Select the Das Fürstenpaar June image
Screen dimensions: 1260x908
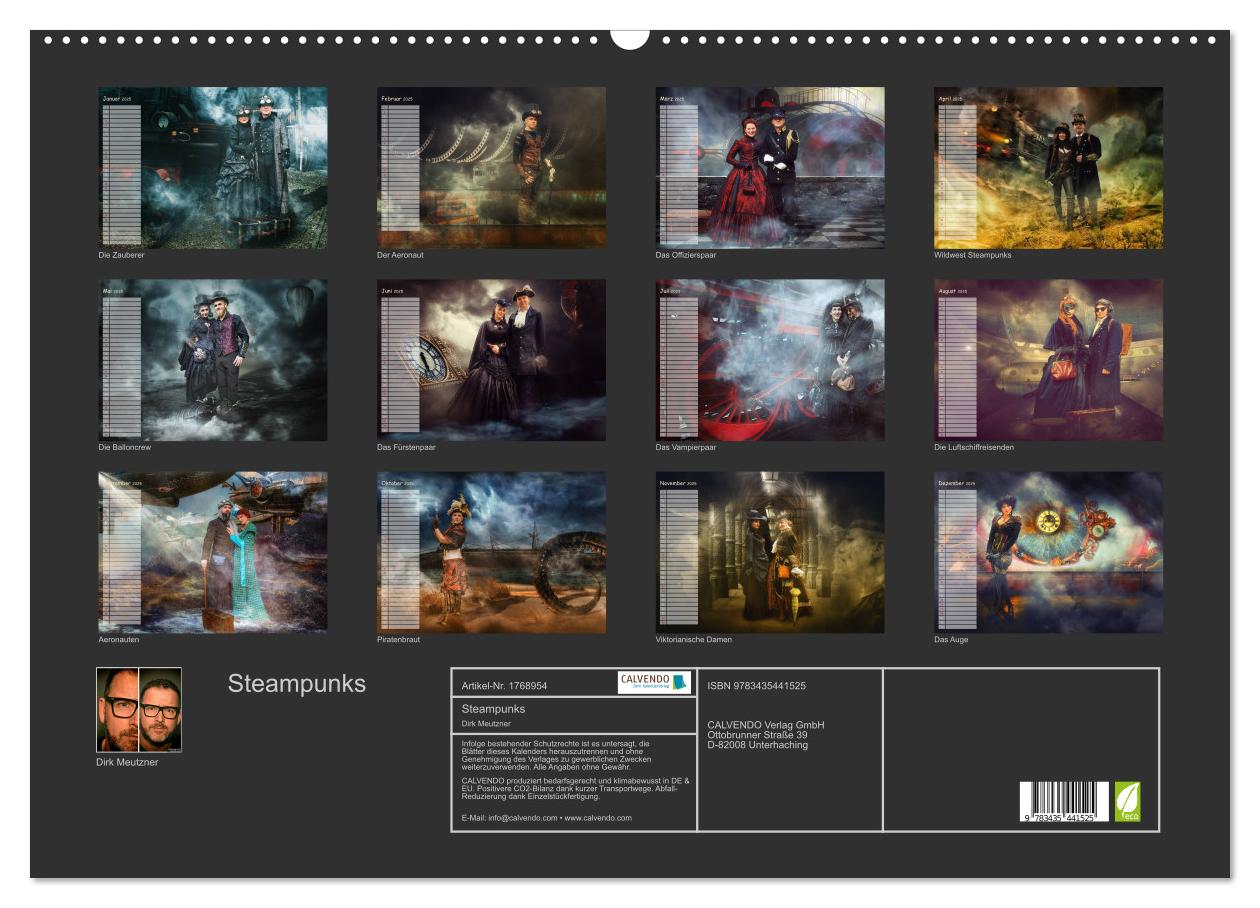(491, 360)
